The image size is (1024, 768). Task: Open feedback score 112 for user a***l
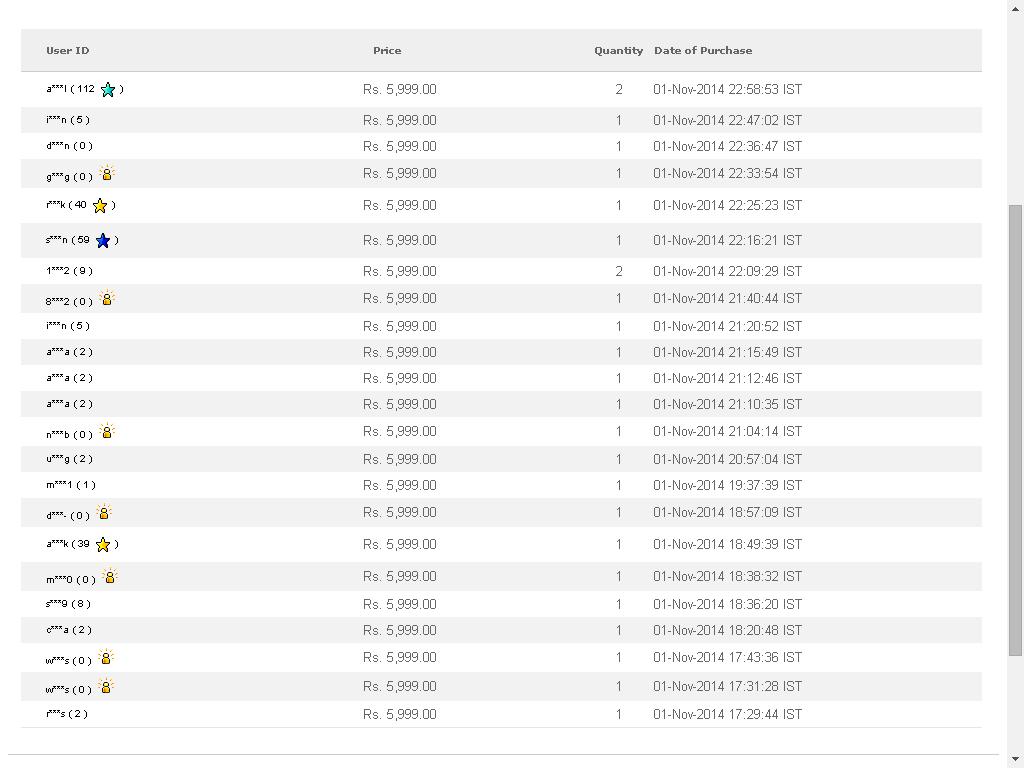(85, 89)
